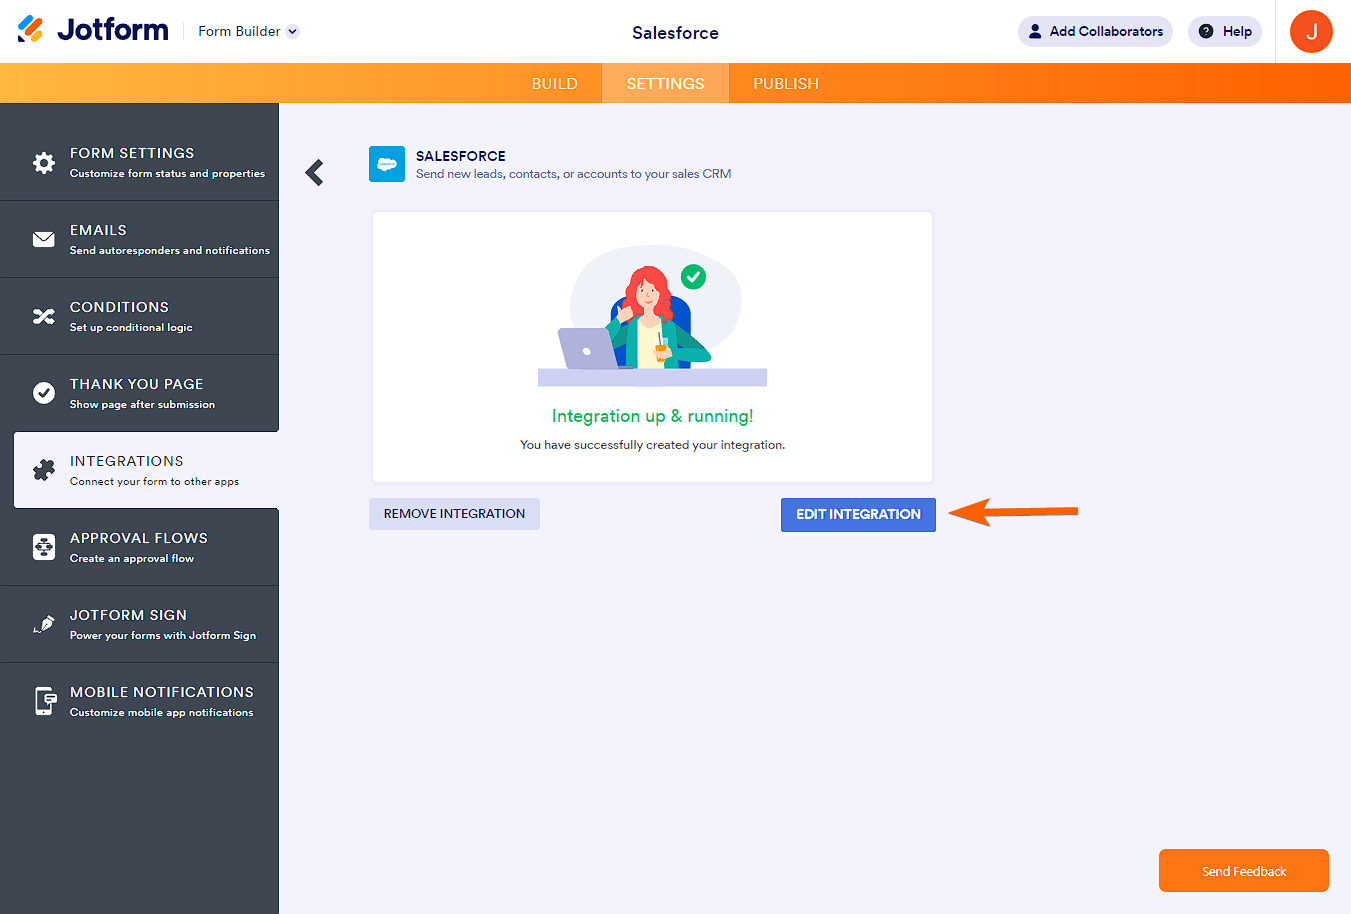Click the Edit Integration button
The width and height of the screenshot is (1351, 914).
click(858, 514)
